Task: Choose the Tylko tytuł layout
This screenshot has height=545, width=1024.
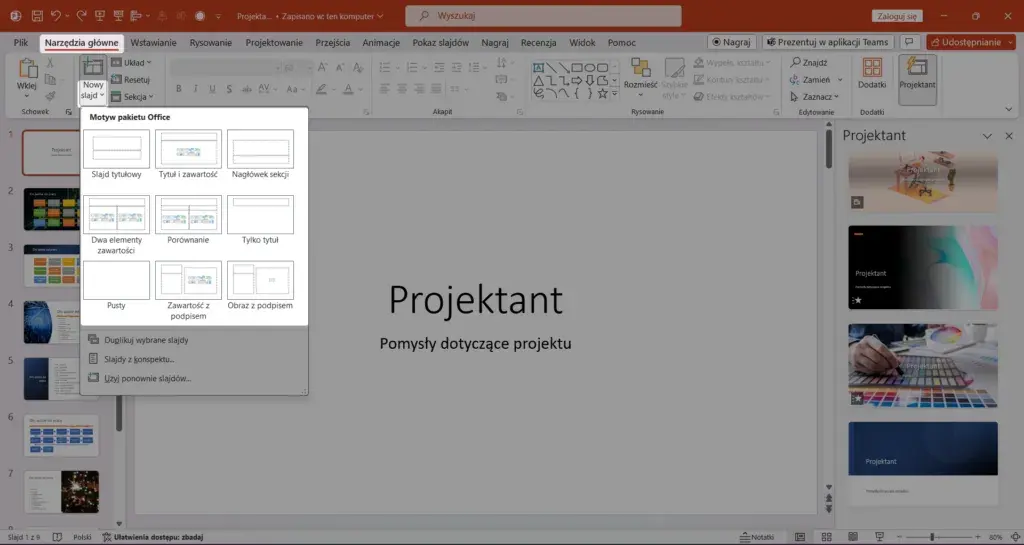Action: click(x=260, y=221)
